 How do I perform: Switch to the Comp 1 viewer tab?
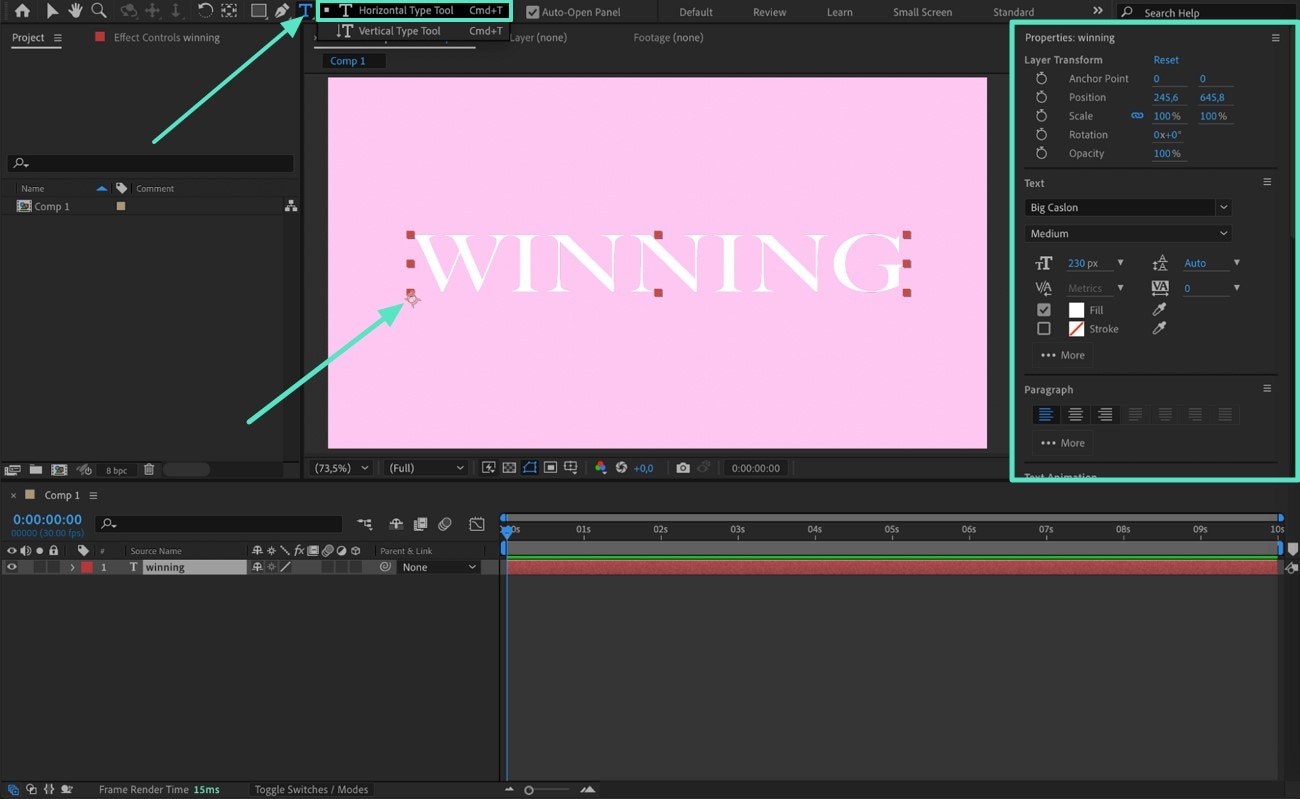pos(351,60)
